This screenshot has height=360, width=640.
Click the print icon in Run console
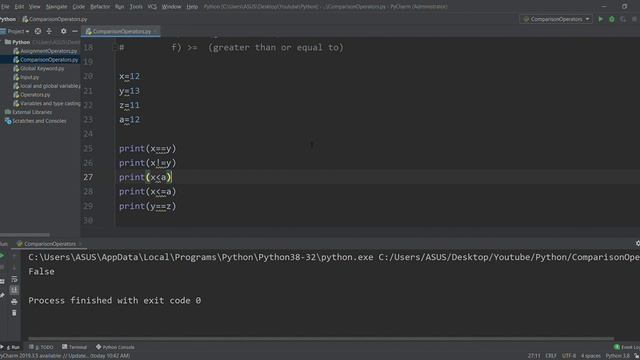pos(14,302)
